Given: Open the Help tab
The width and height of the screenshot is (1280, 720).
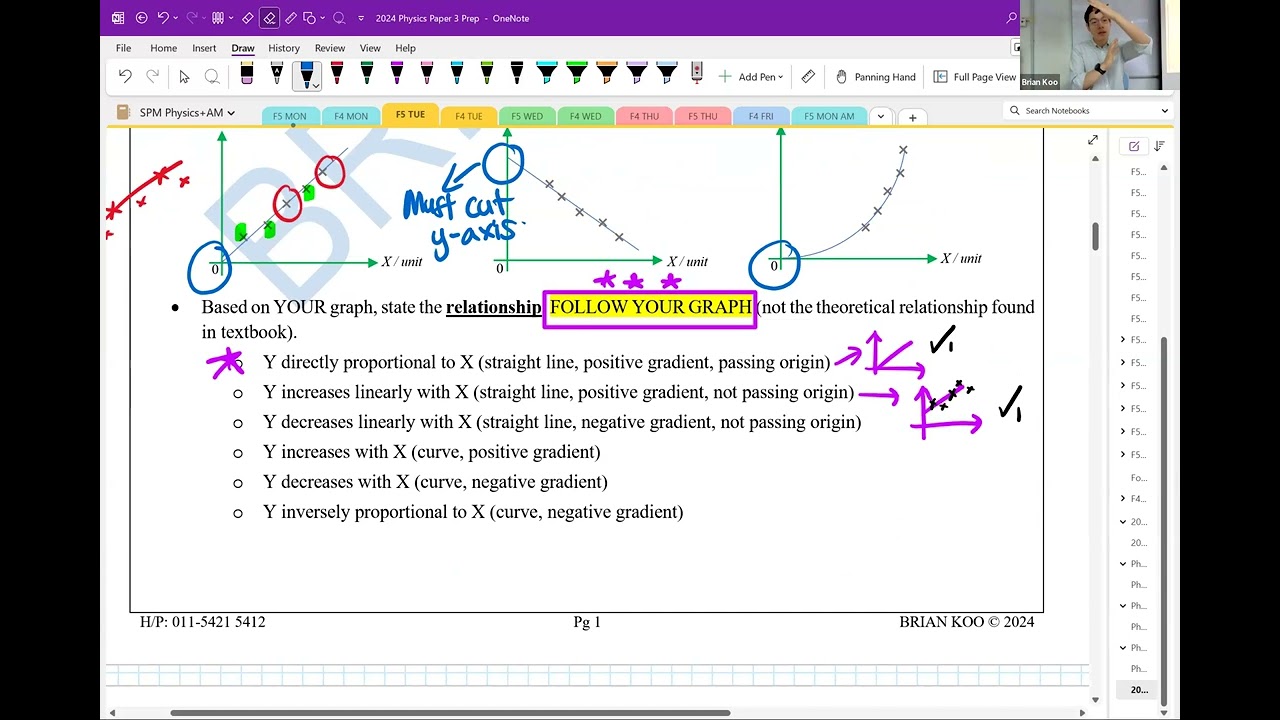Looking at the screenshot, I should coord(405,48).
